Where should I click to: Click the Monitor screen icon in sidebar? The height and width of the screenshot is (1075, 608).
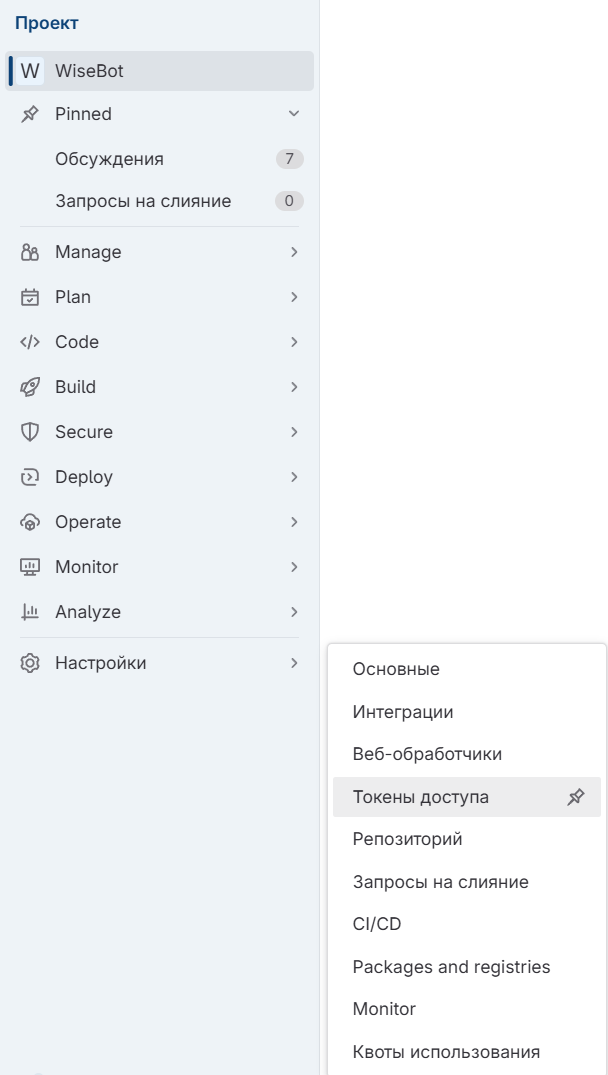pyautogui.click(x=29, y=567)
